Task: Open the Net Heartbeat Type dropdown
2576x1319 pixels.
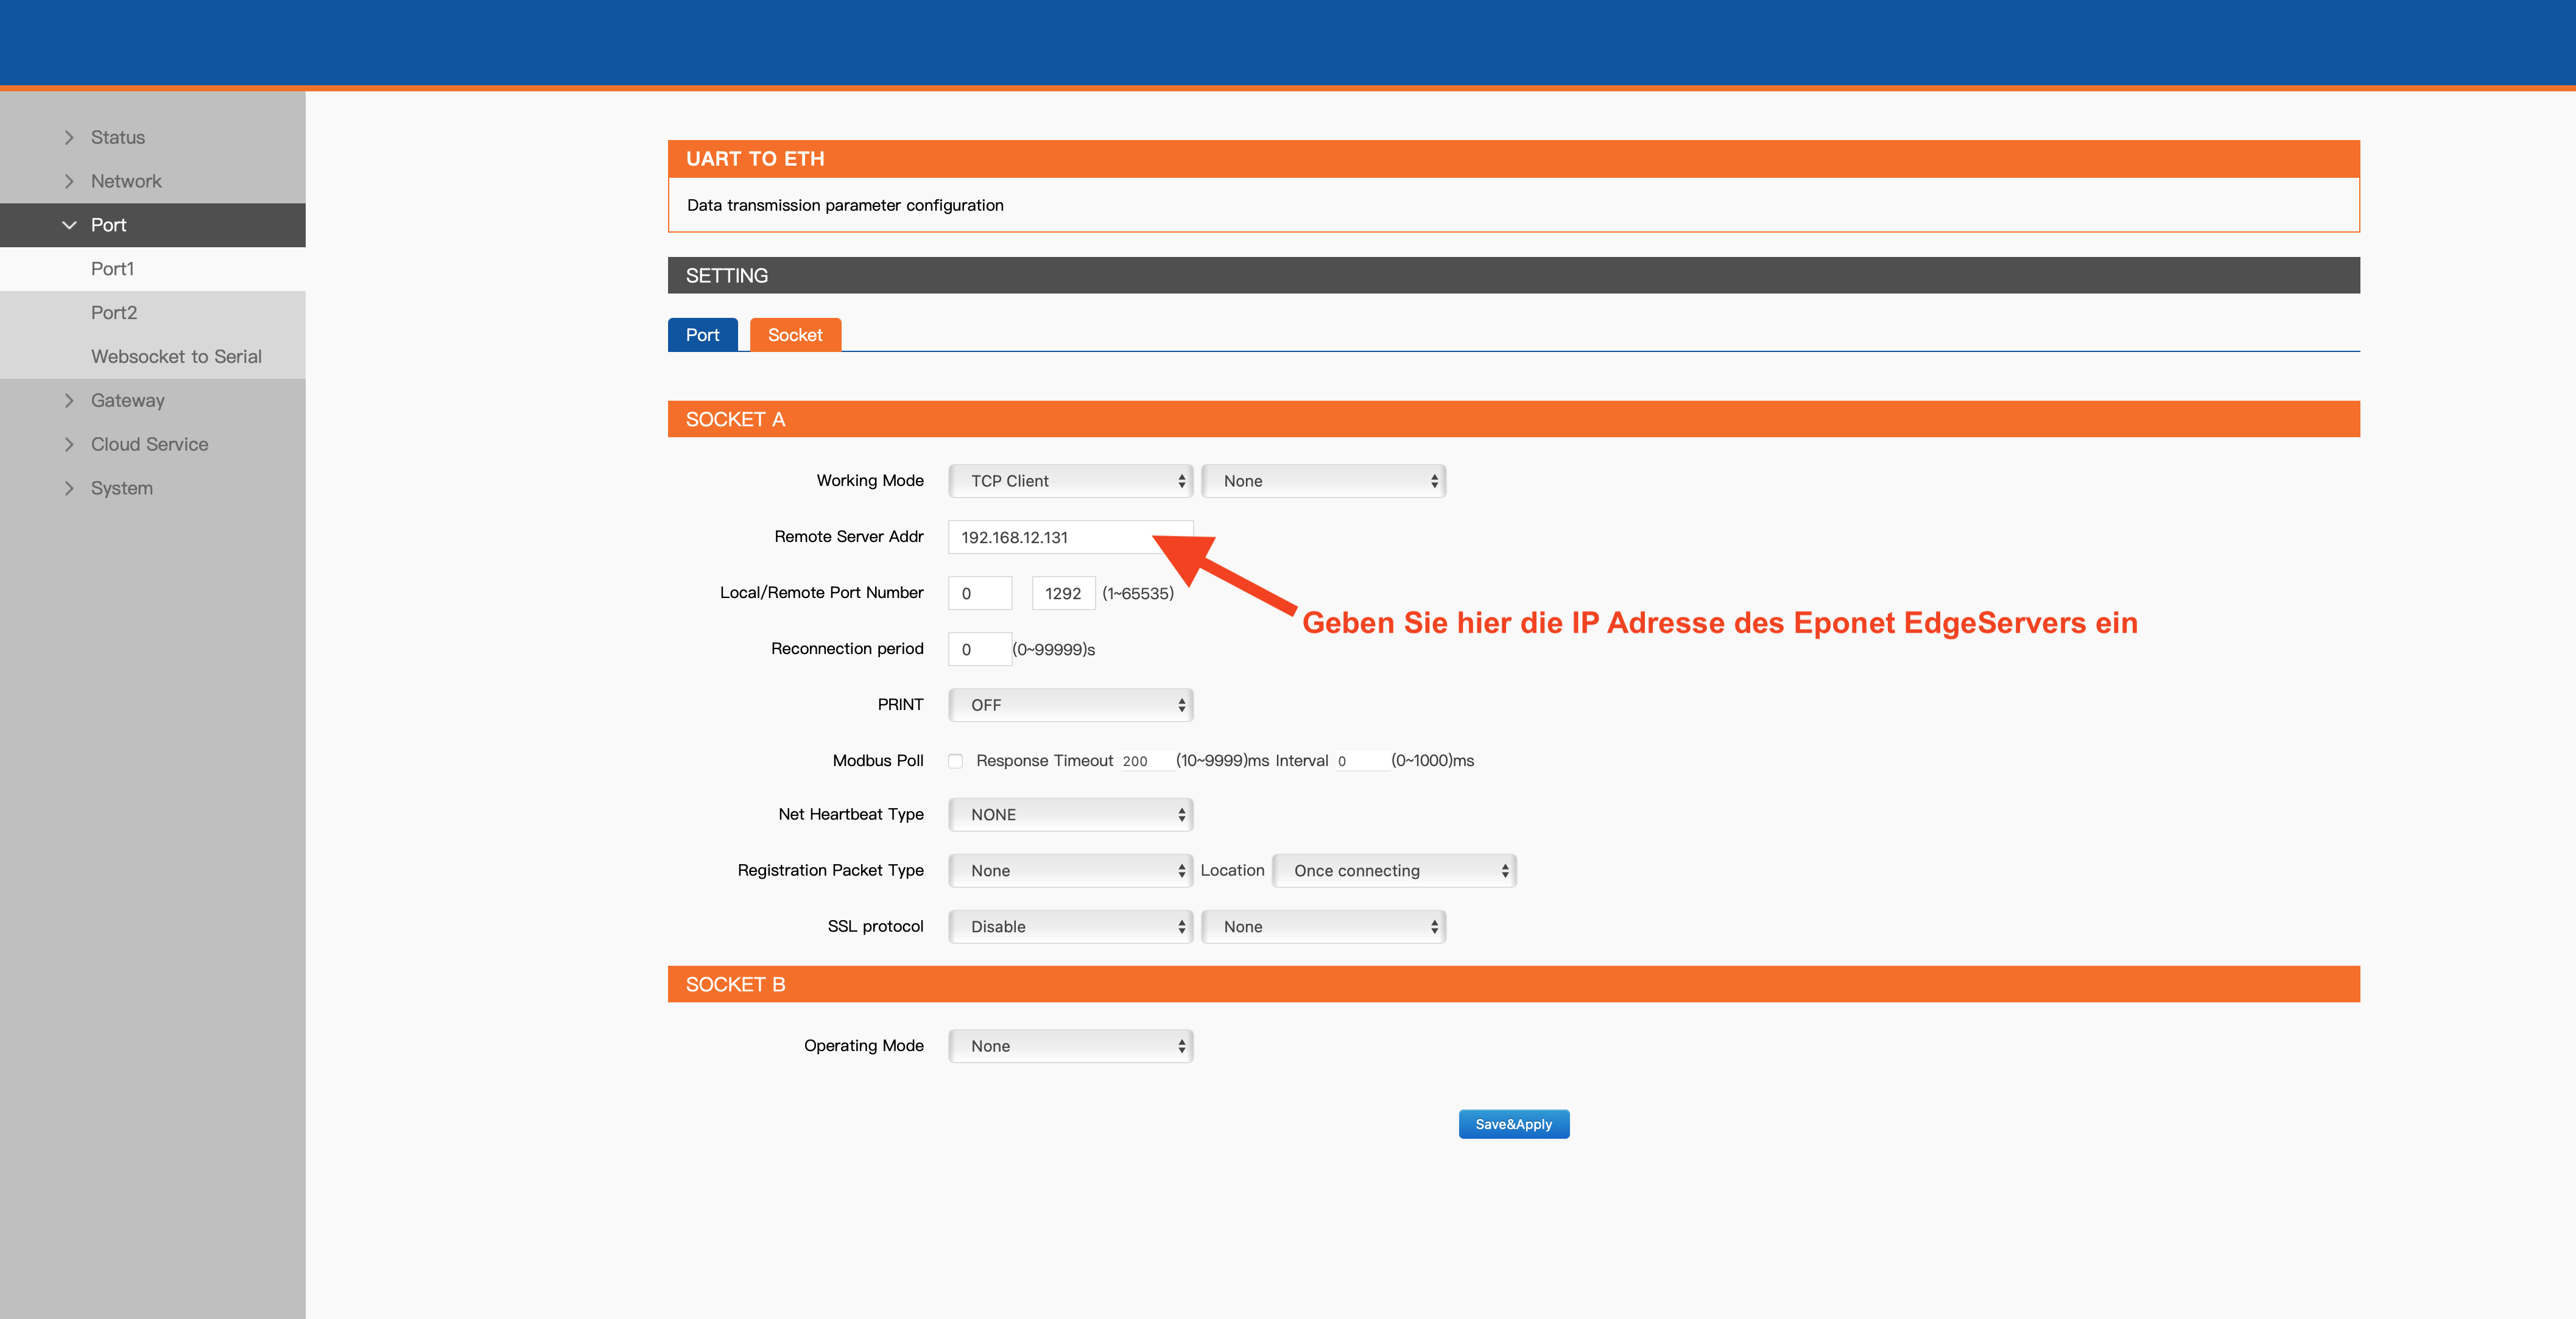Action: 1070,815
